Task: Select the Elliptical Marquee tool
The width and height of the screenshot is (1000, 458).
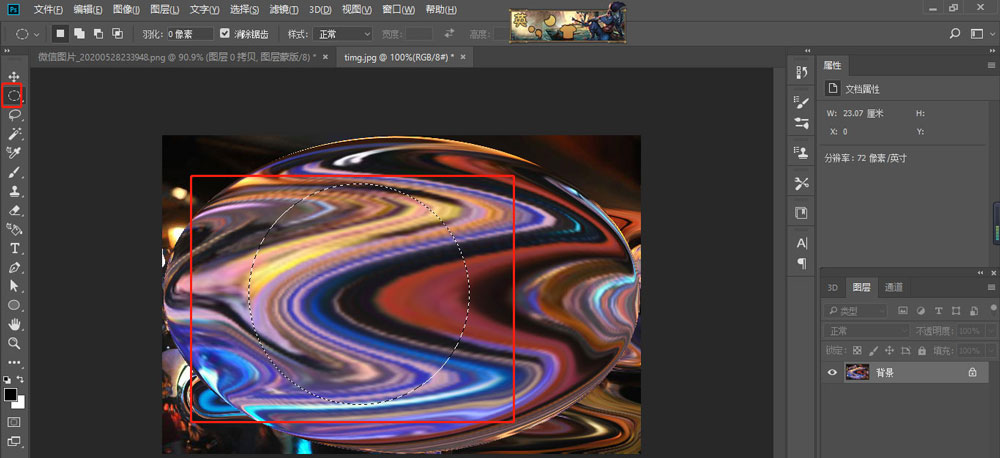Action: (x=14, y=96)
